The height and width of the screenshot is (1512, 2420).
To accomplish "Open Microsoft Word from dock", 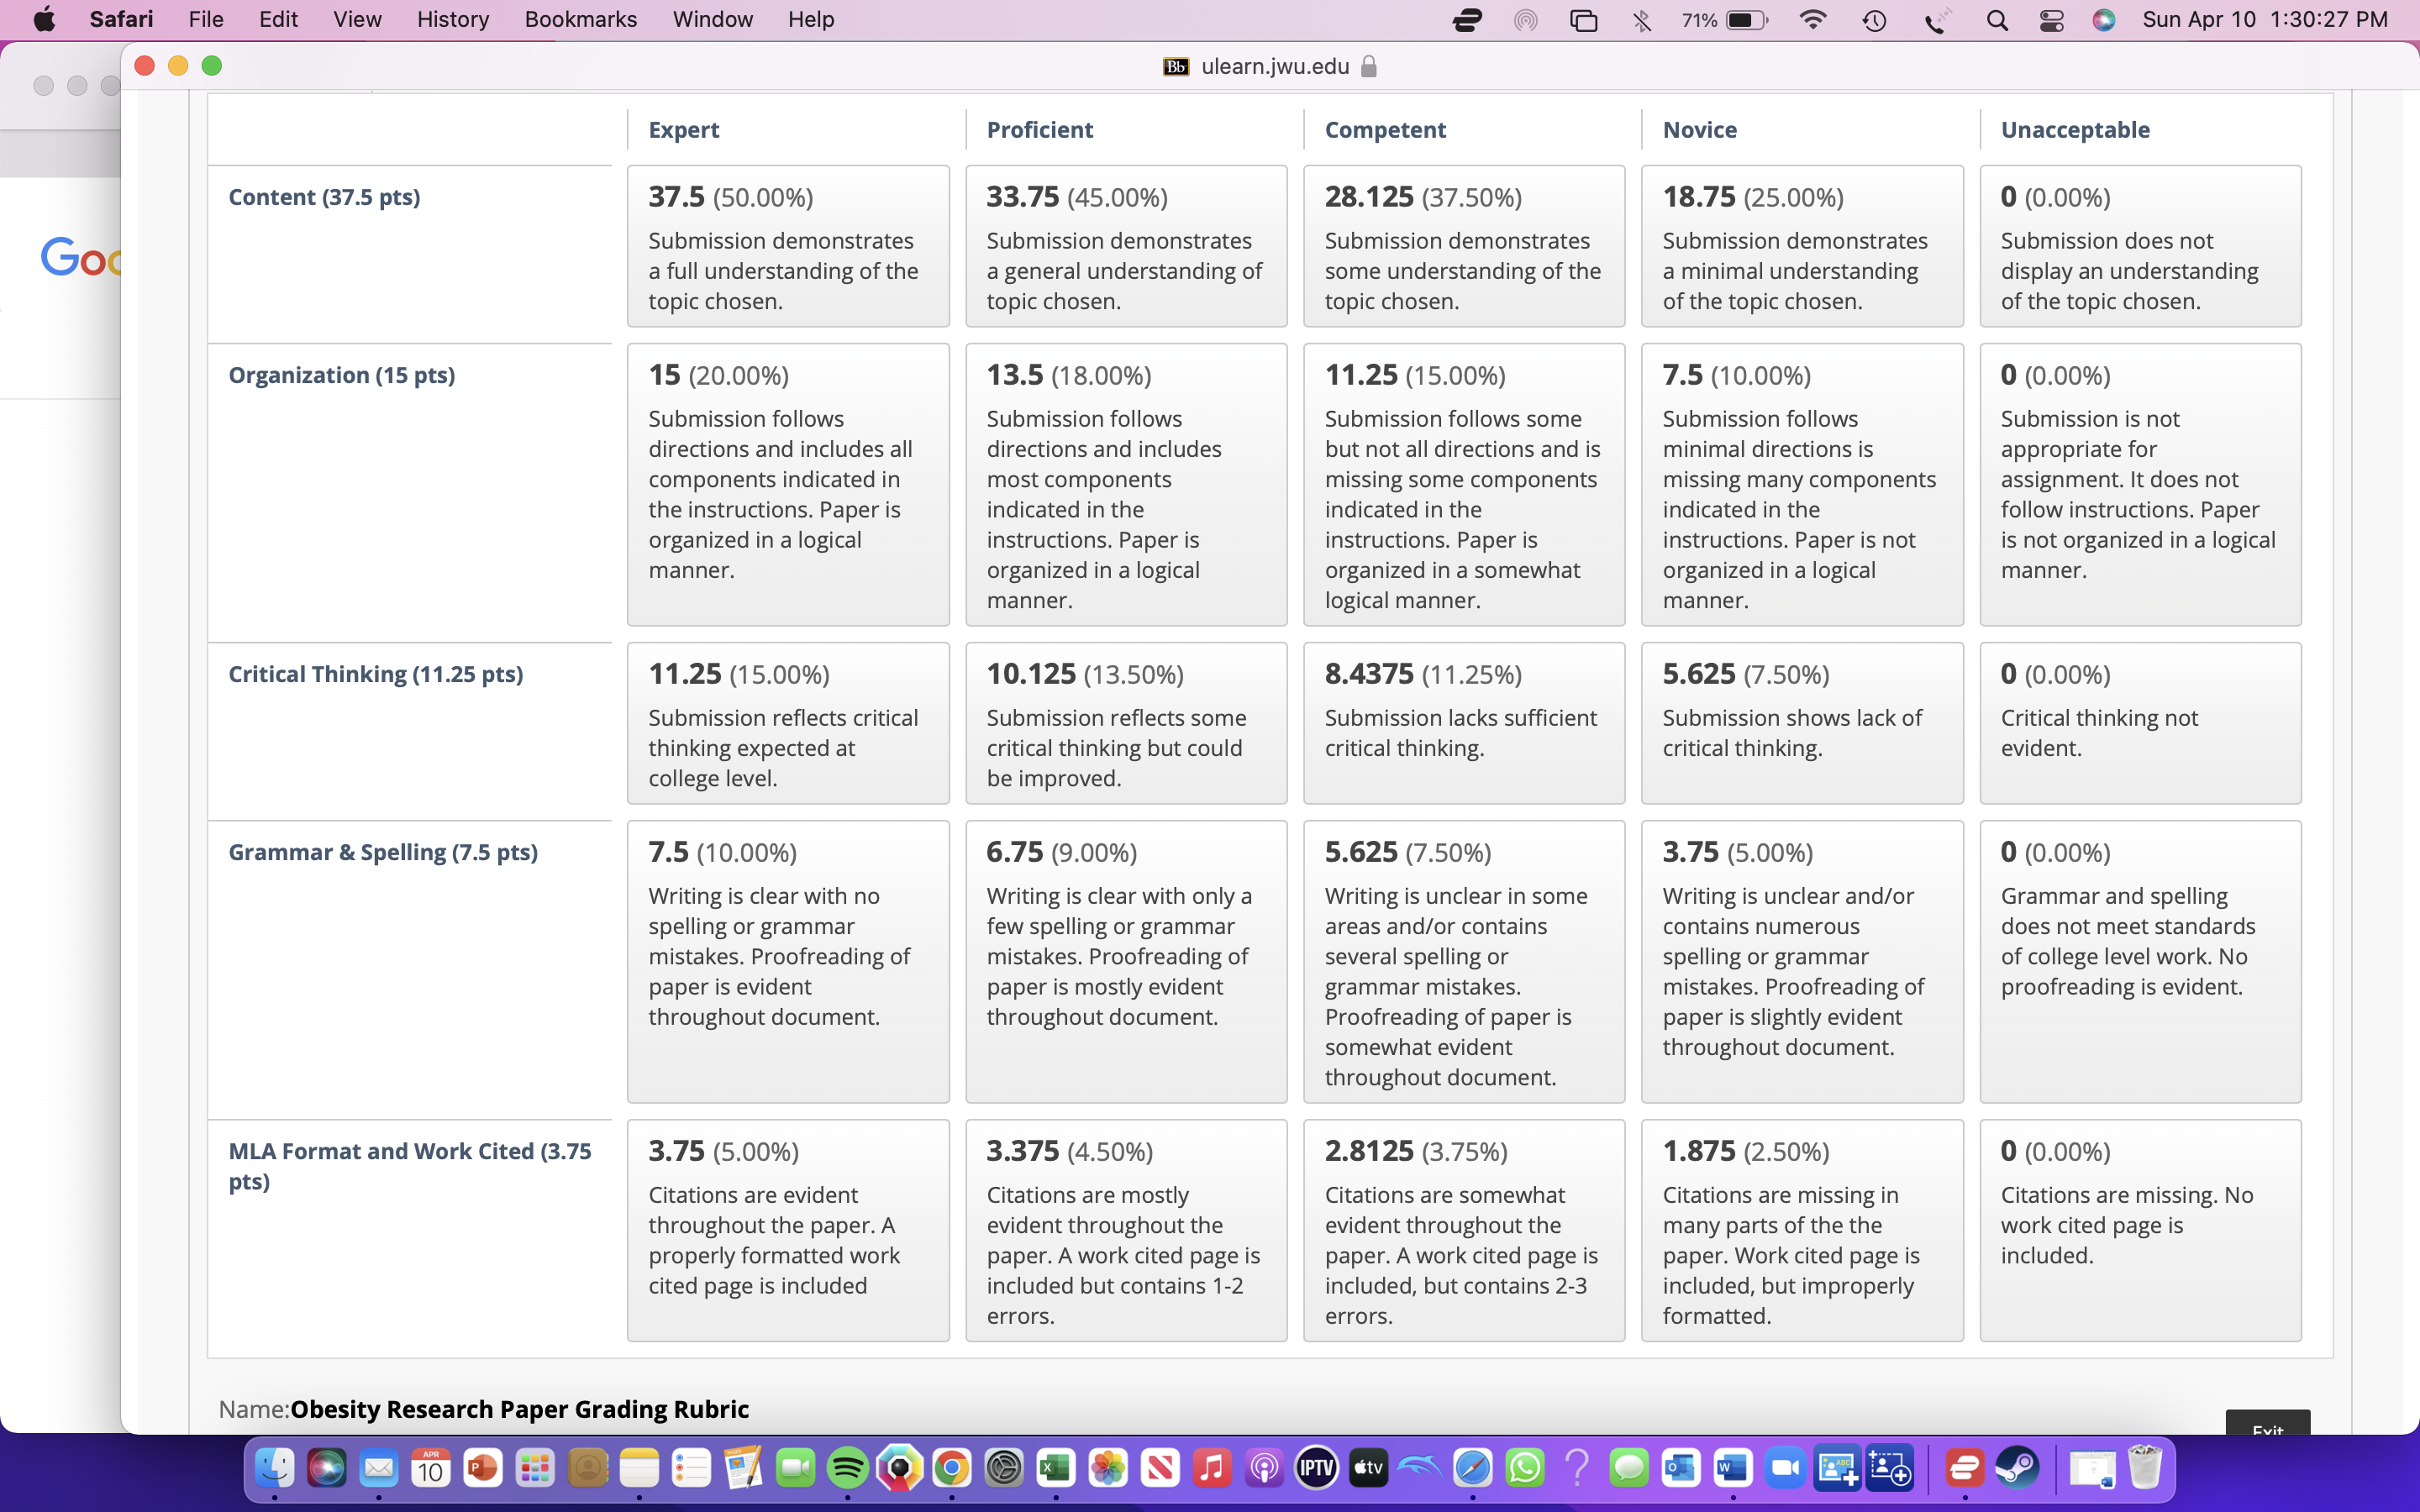I will click(1733, 1468).
